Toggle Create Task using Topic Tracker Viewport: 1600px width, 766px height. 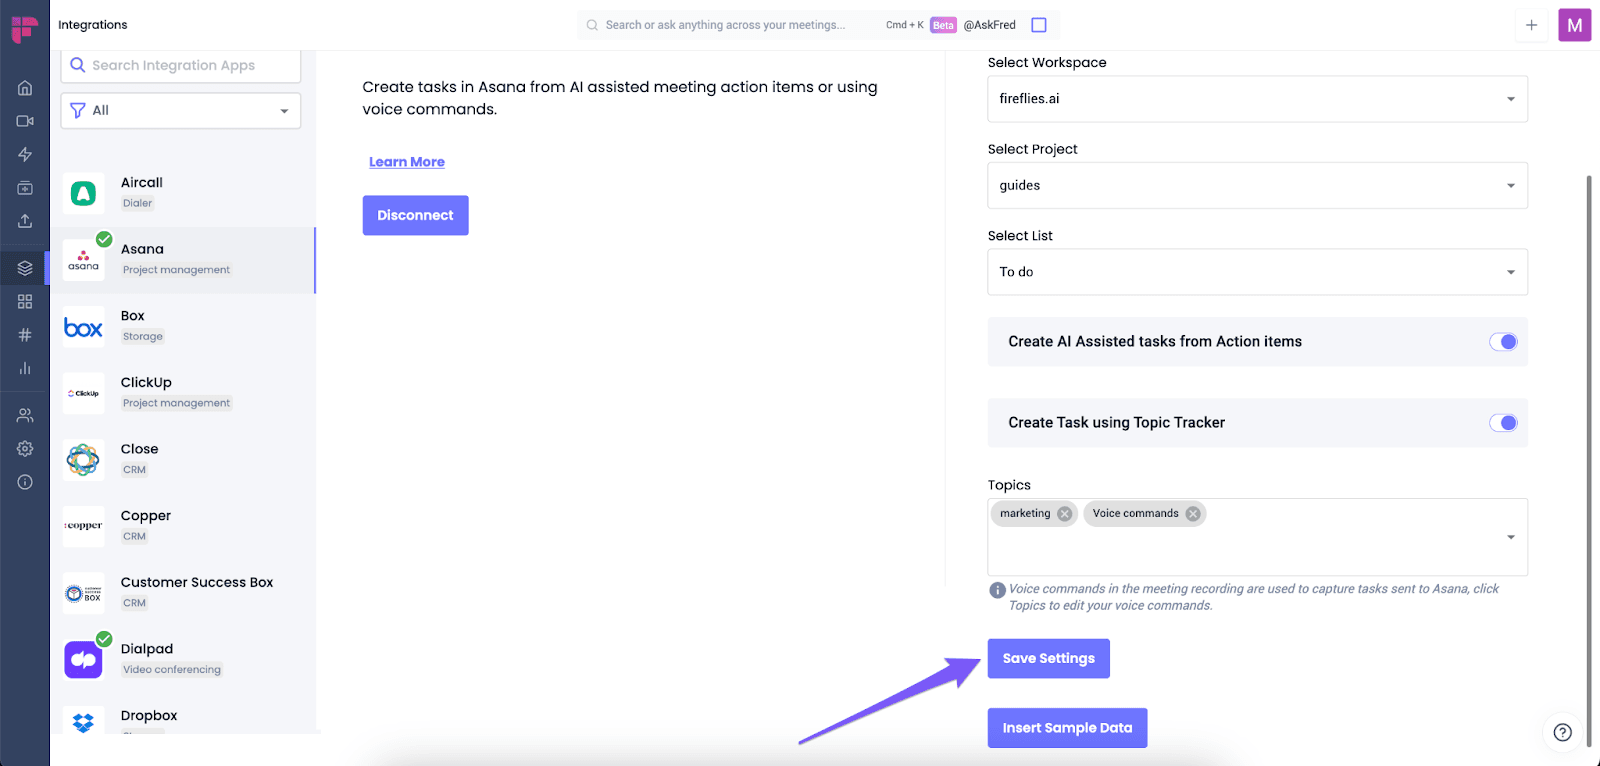click(x=1503, y=423)
